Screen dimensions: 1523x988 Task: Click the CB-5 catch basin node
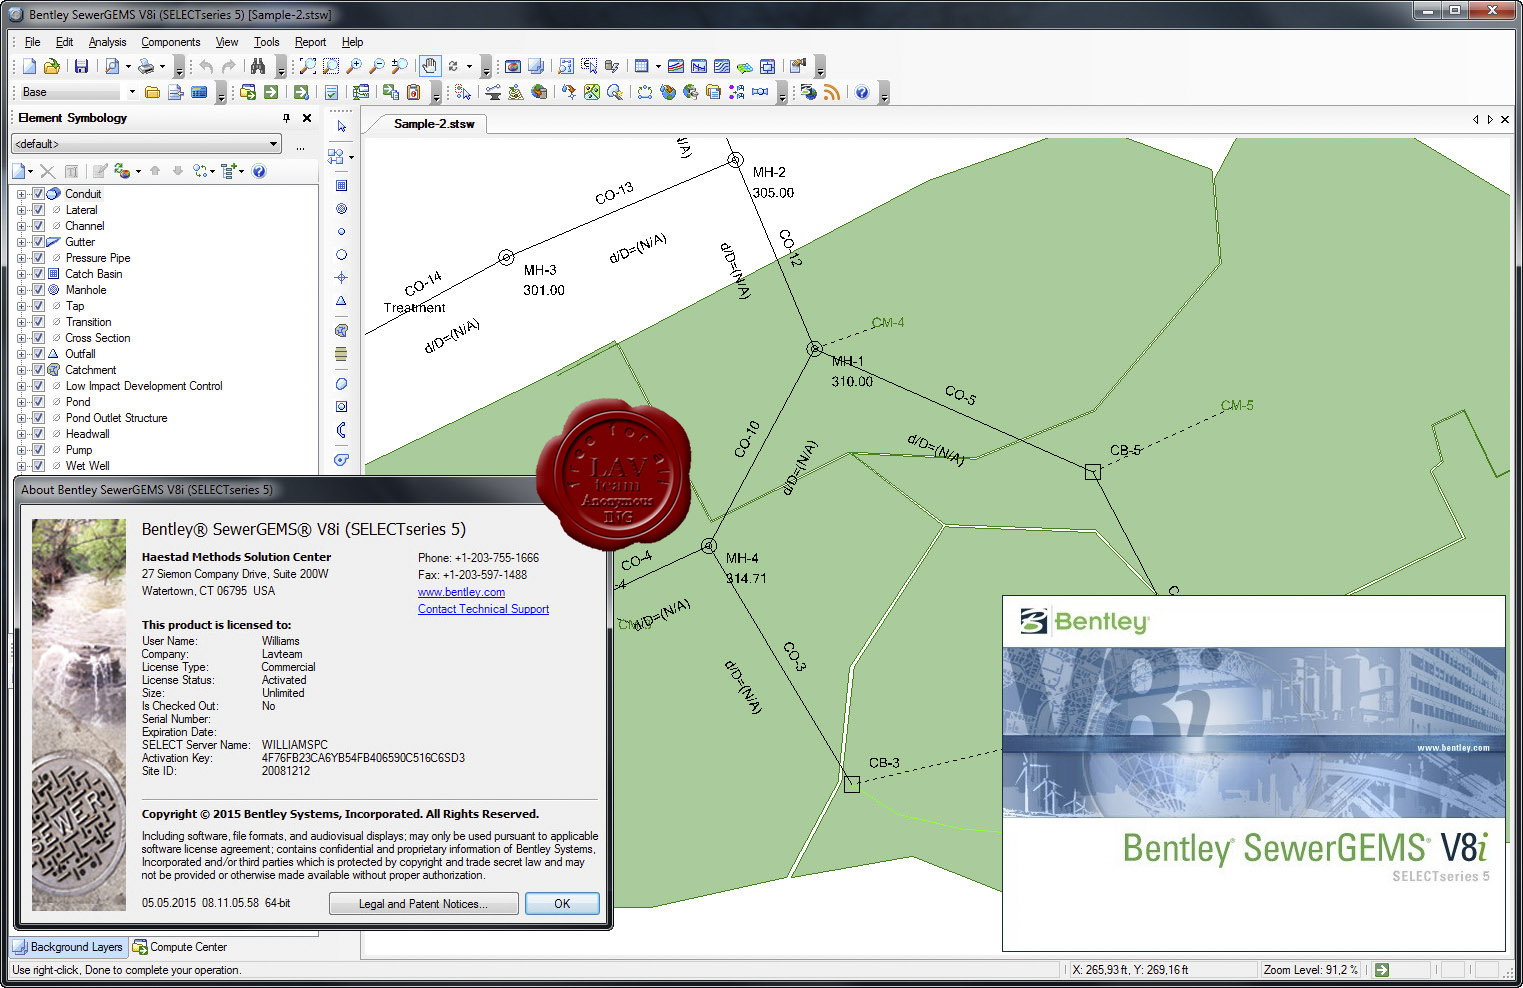click(1093, 472)
